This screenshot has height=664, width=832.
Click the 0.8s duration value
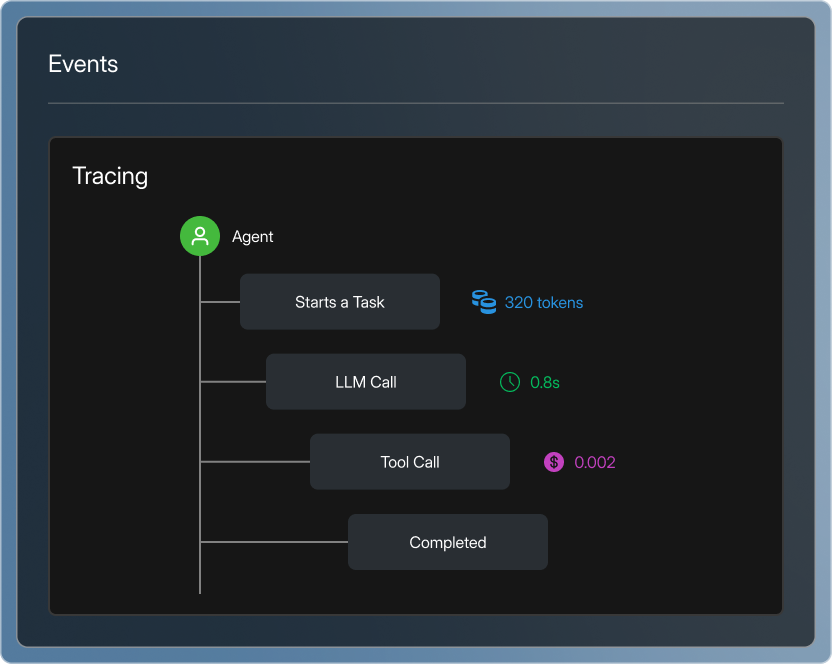click(x=545, y=383)
